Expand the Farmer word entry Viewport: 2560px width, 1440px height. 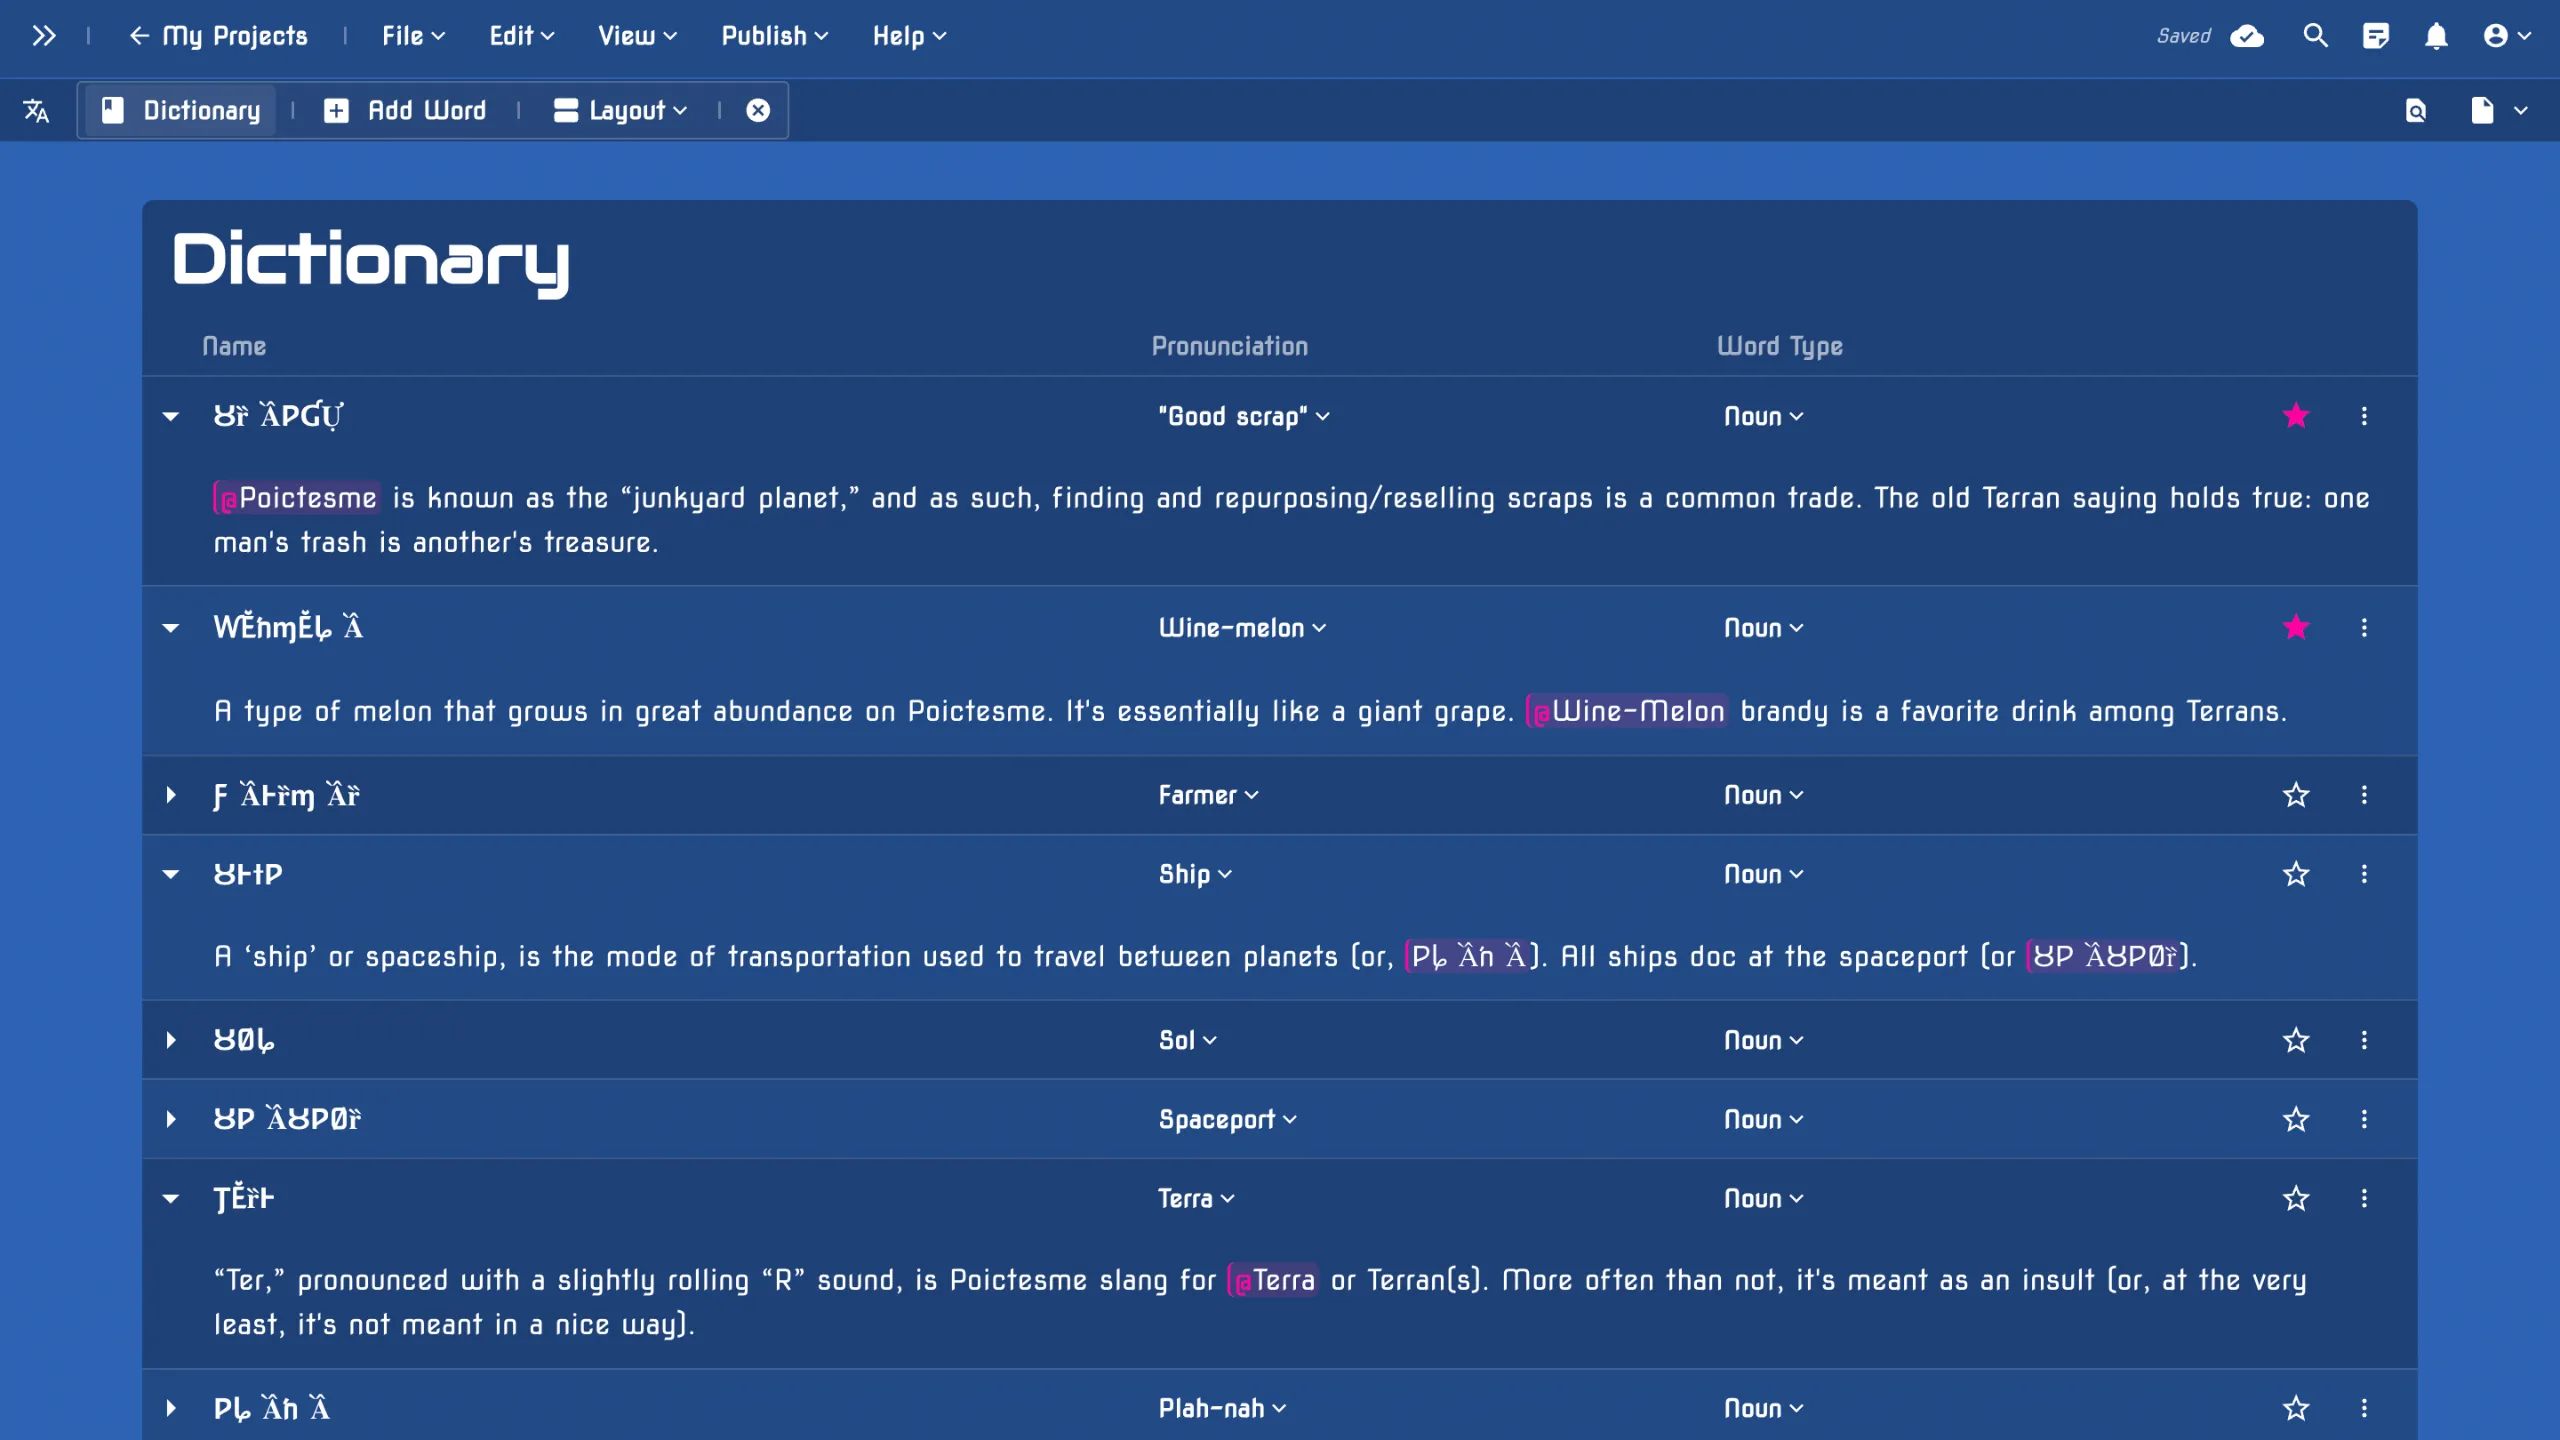point(171,795)
